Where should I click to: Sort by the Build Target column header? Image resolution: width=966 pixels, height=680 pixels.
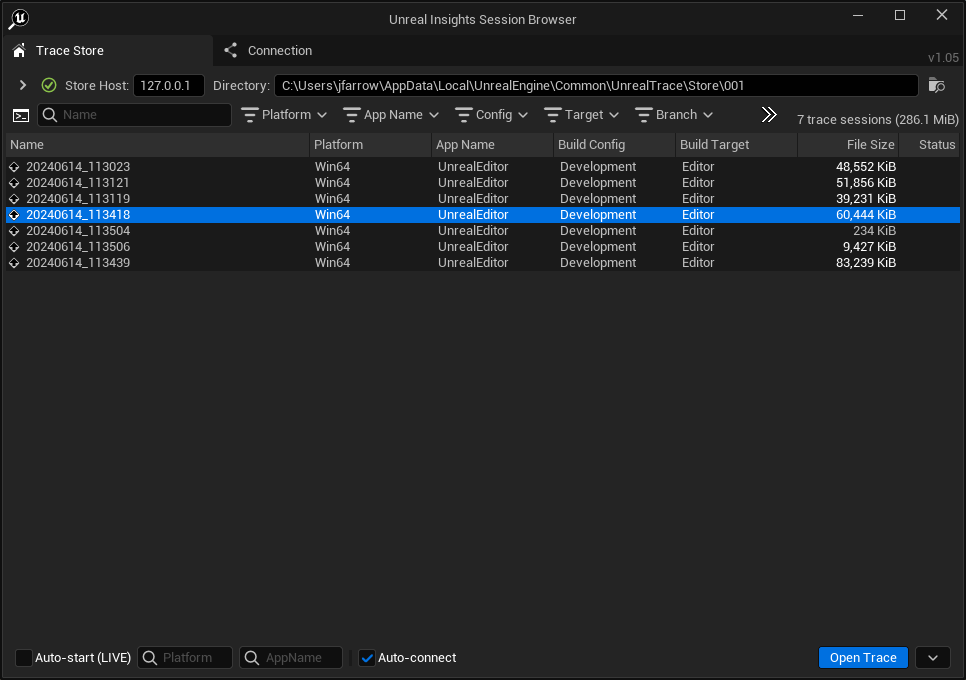[x=736, y=145]
